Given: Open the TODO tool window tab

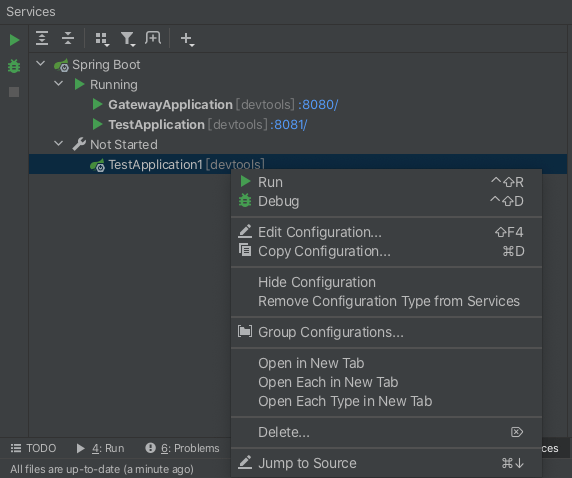Looking at the screenshot, I should coord(33,448).
